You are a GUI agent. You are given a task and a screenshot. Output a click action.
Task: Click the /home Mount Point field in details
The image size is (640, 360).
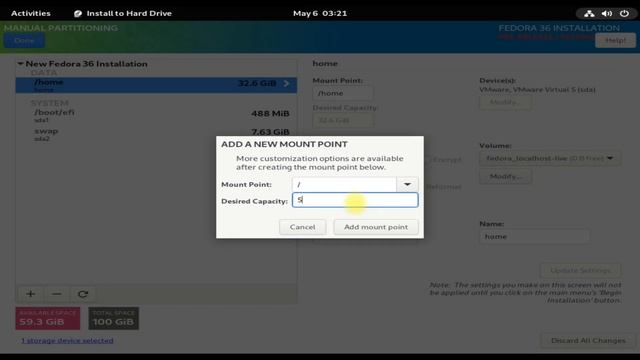pos(342,93)
